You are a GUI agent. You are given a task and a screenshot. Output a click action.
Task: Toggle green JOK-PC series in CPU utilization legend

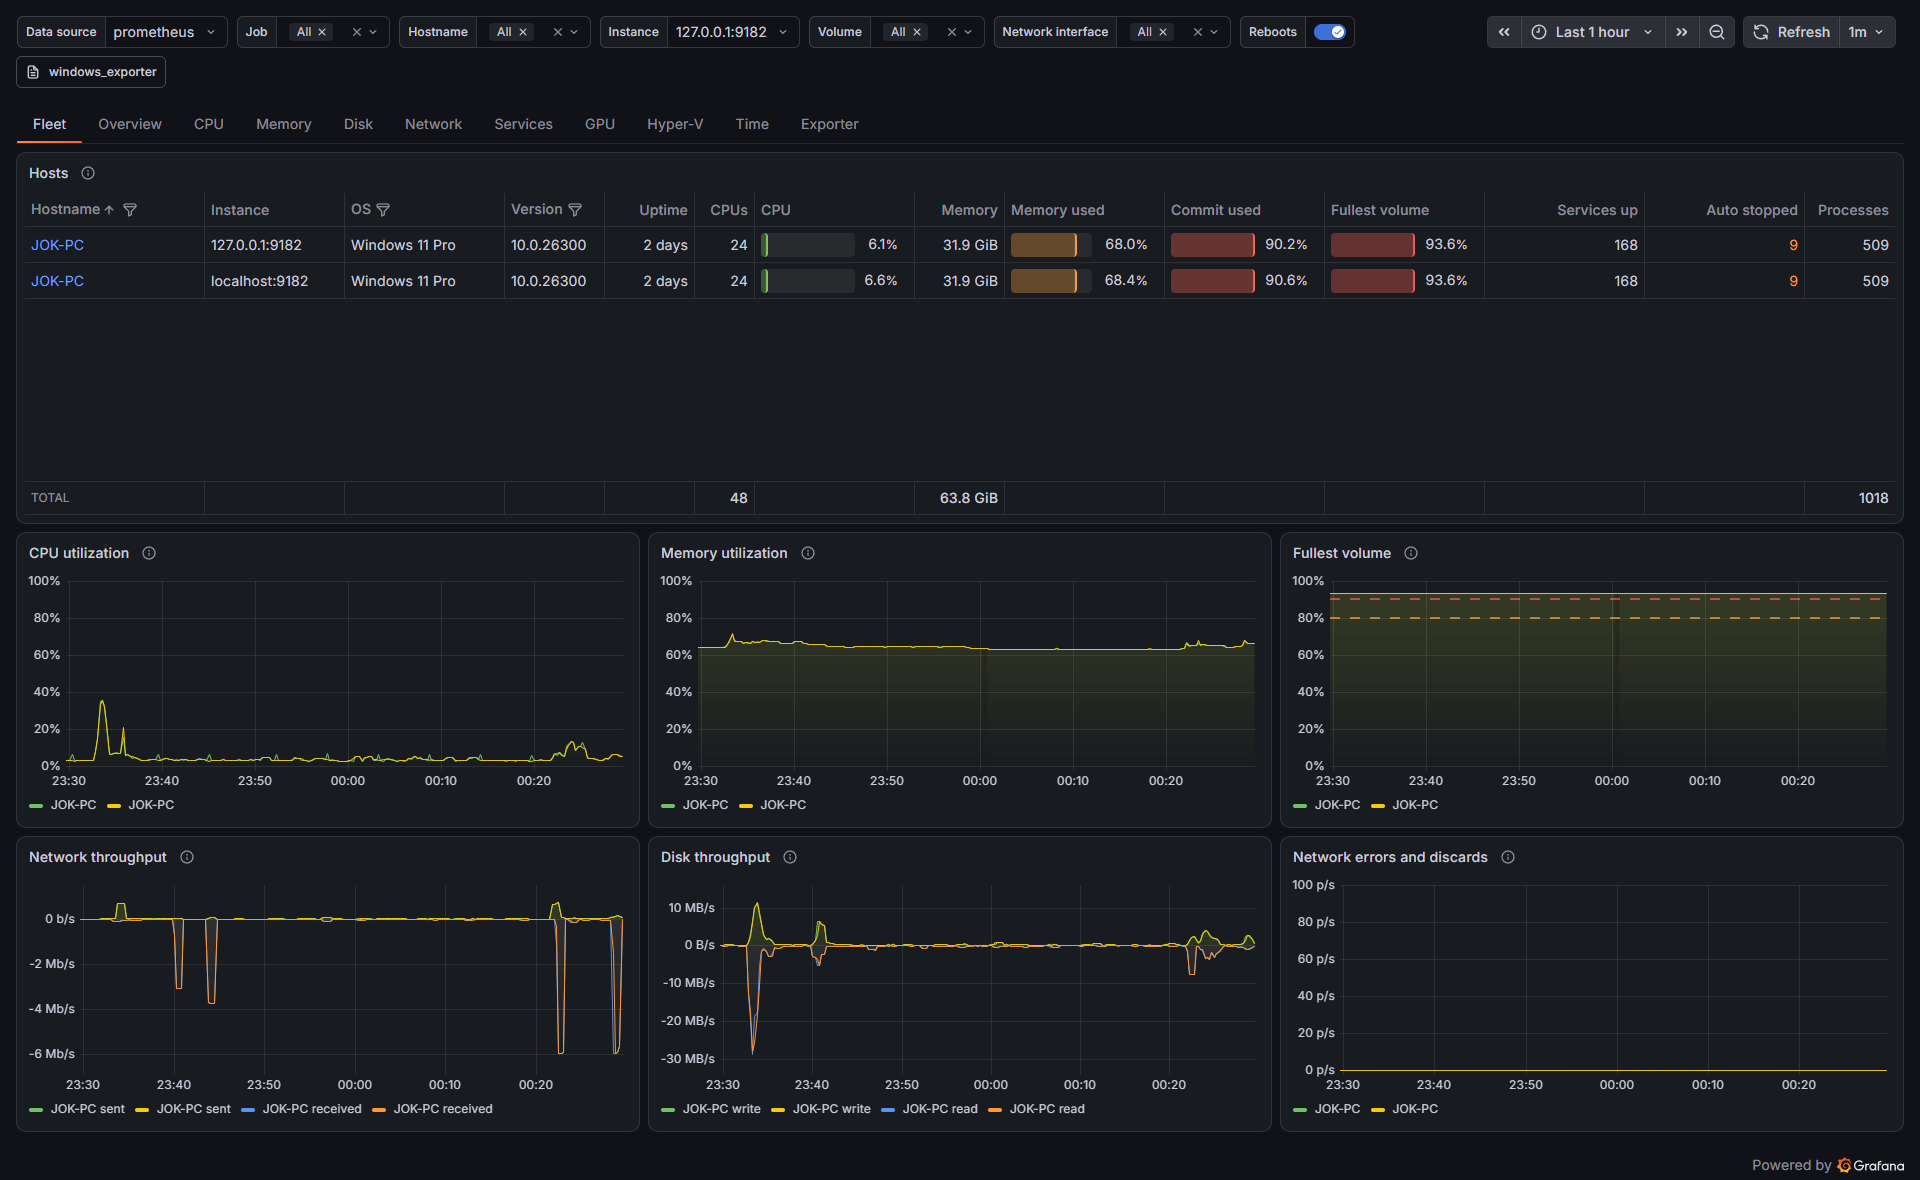tap(63, 805)
